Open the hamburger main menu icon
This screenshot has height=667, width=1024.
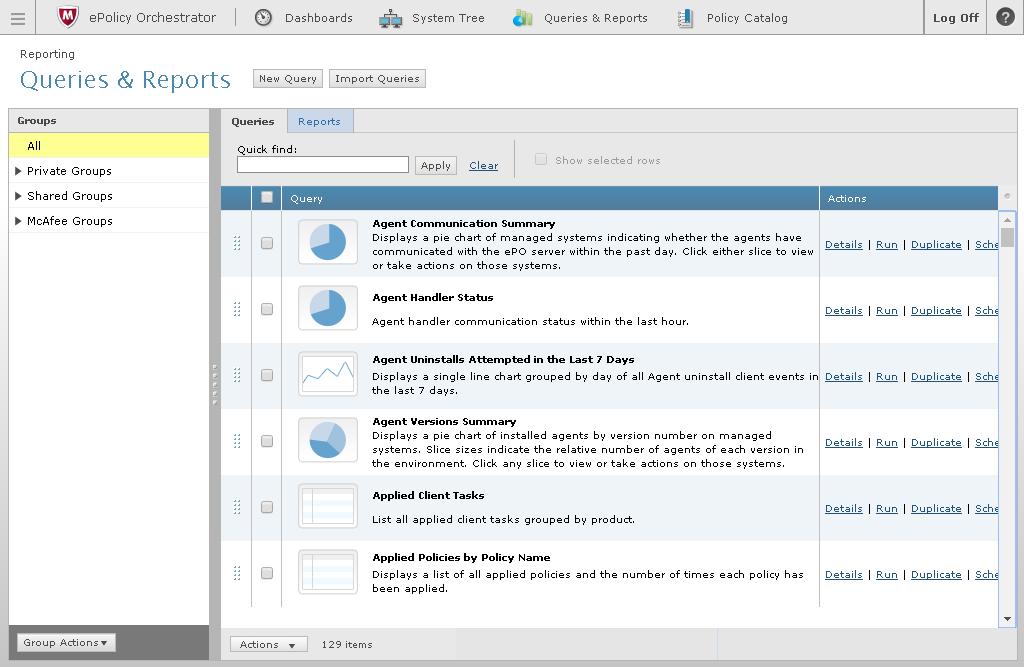(18, 18)
